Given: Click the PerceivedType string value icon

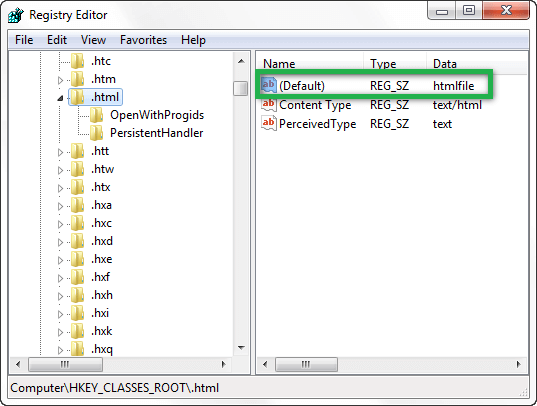Looking at the screenshot, I should click(269, 123).
